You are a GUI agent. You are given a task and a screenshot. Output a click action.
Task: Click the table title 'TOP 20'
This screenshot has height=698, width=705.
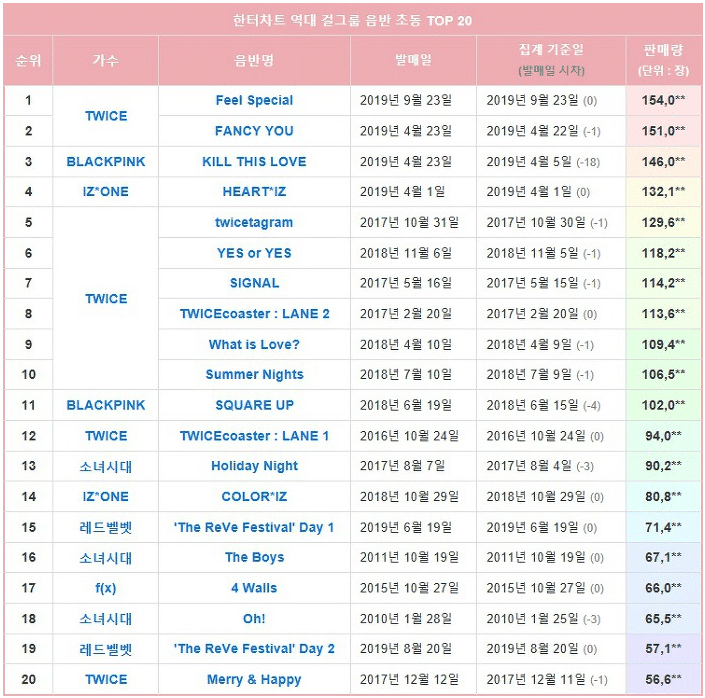tap(449, 21)
